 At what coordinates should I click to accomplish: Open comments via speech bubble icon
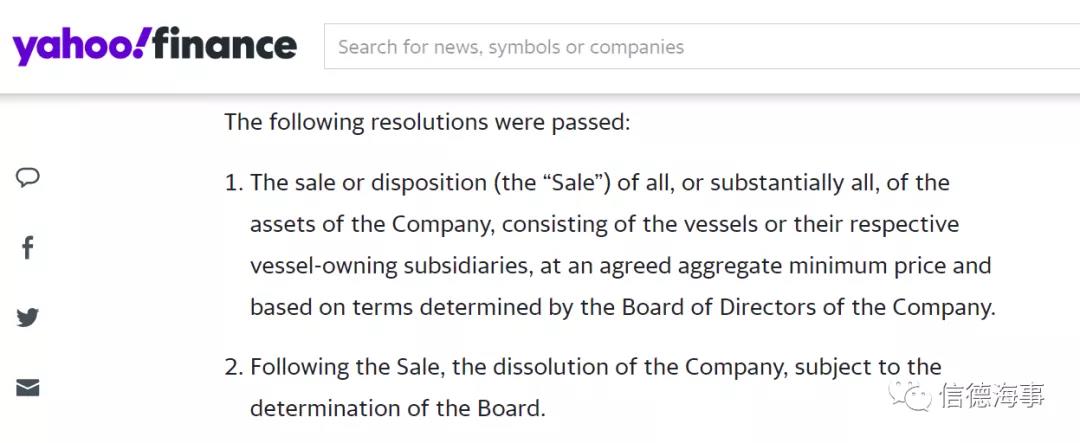tap(28, 178)
